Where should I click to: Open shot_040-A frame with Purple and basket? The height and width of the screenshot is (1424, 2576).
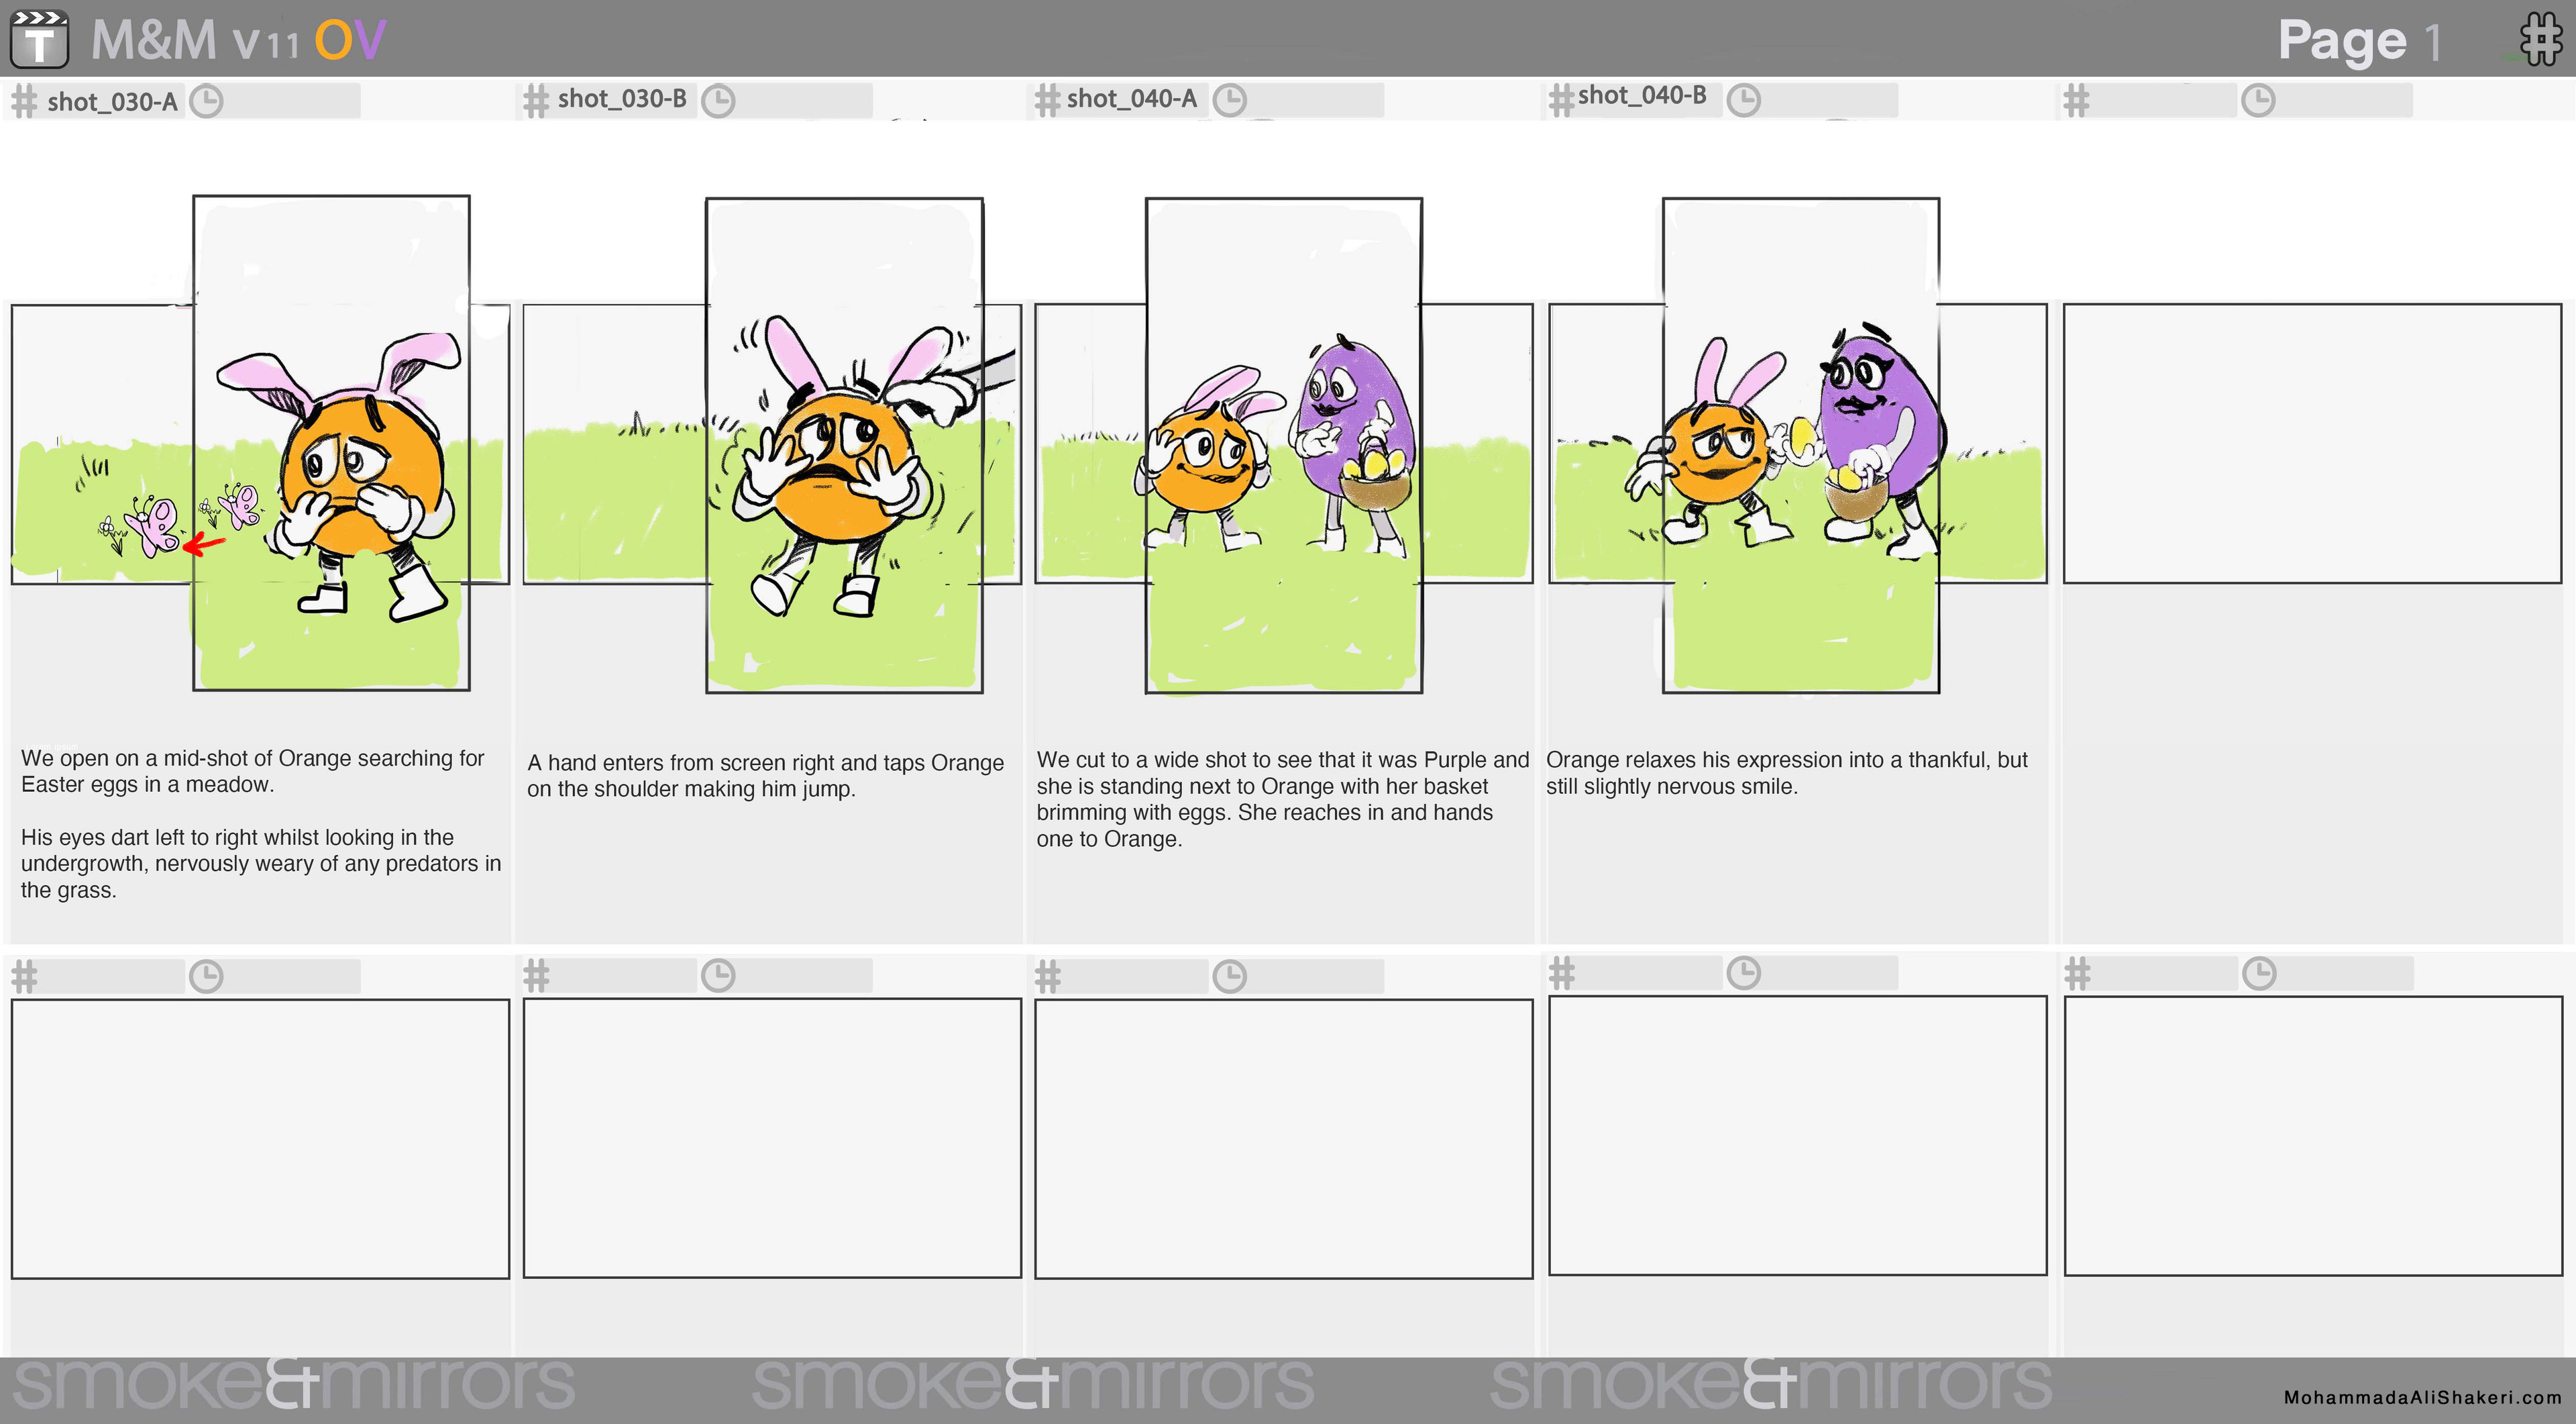[x=1284, y=445]
